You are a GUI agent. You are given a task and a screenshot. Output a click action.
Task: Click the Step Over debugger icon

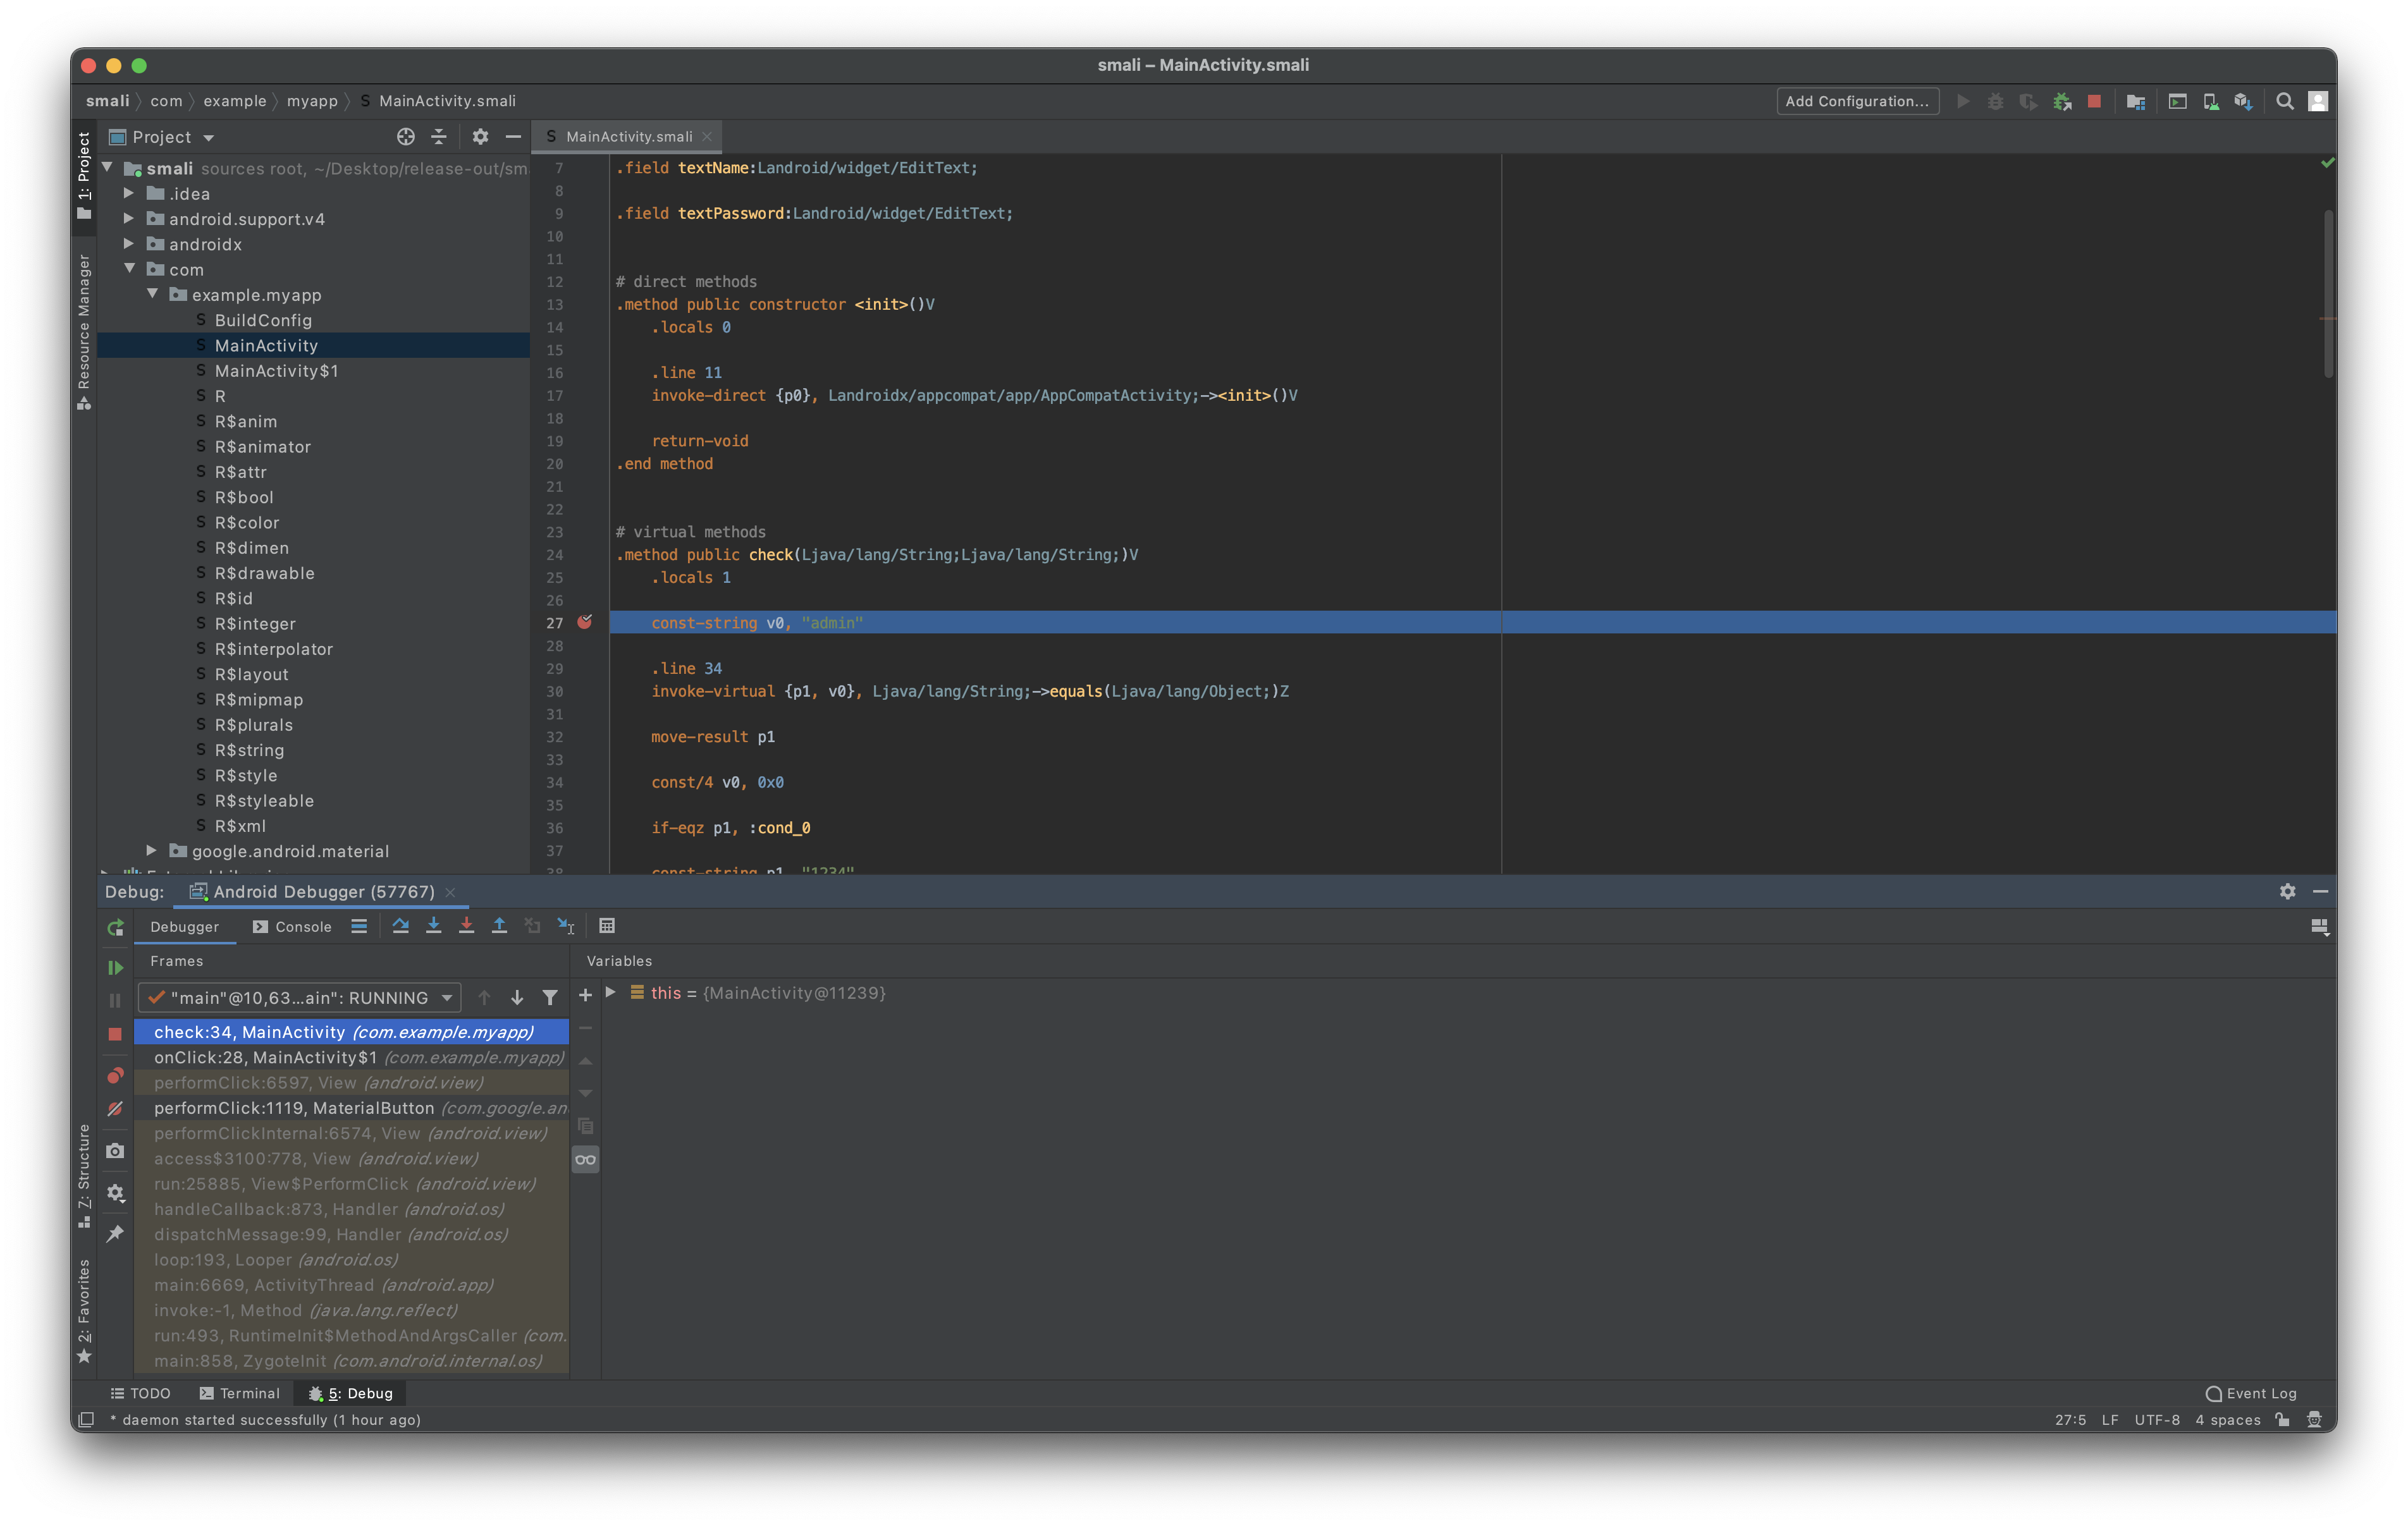tap(400, 926)
